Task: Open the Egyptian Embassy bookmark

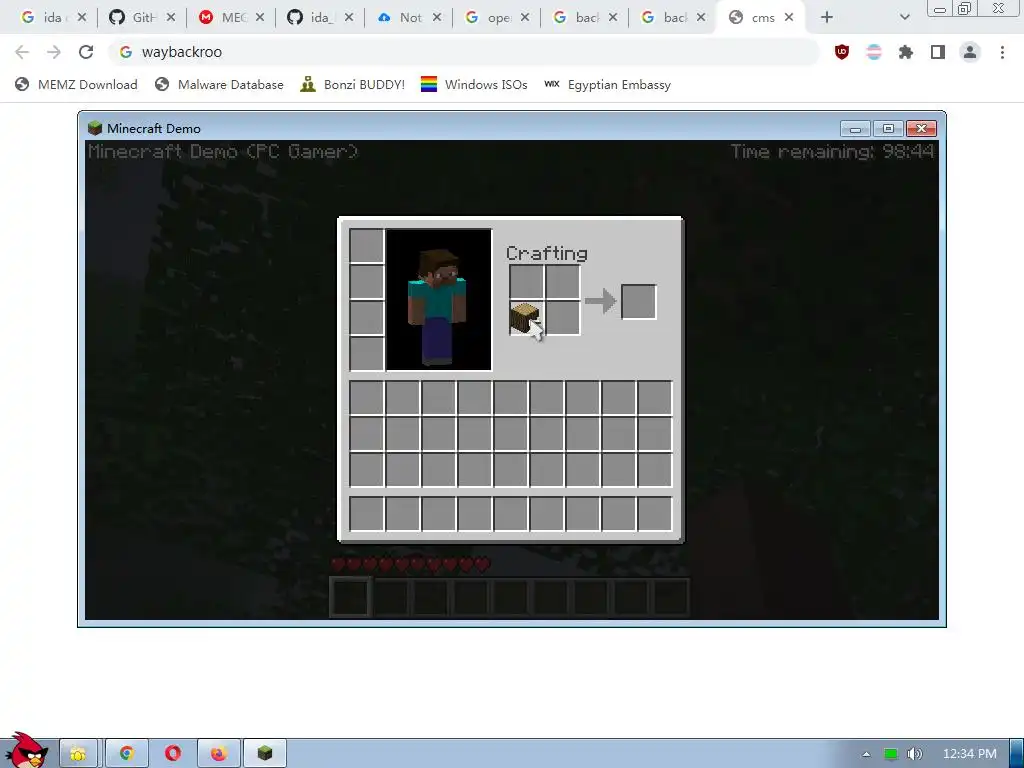Action: click(x=607, y=84)
